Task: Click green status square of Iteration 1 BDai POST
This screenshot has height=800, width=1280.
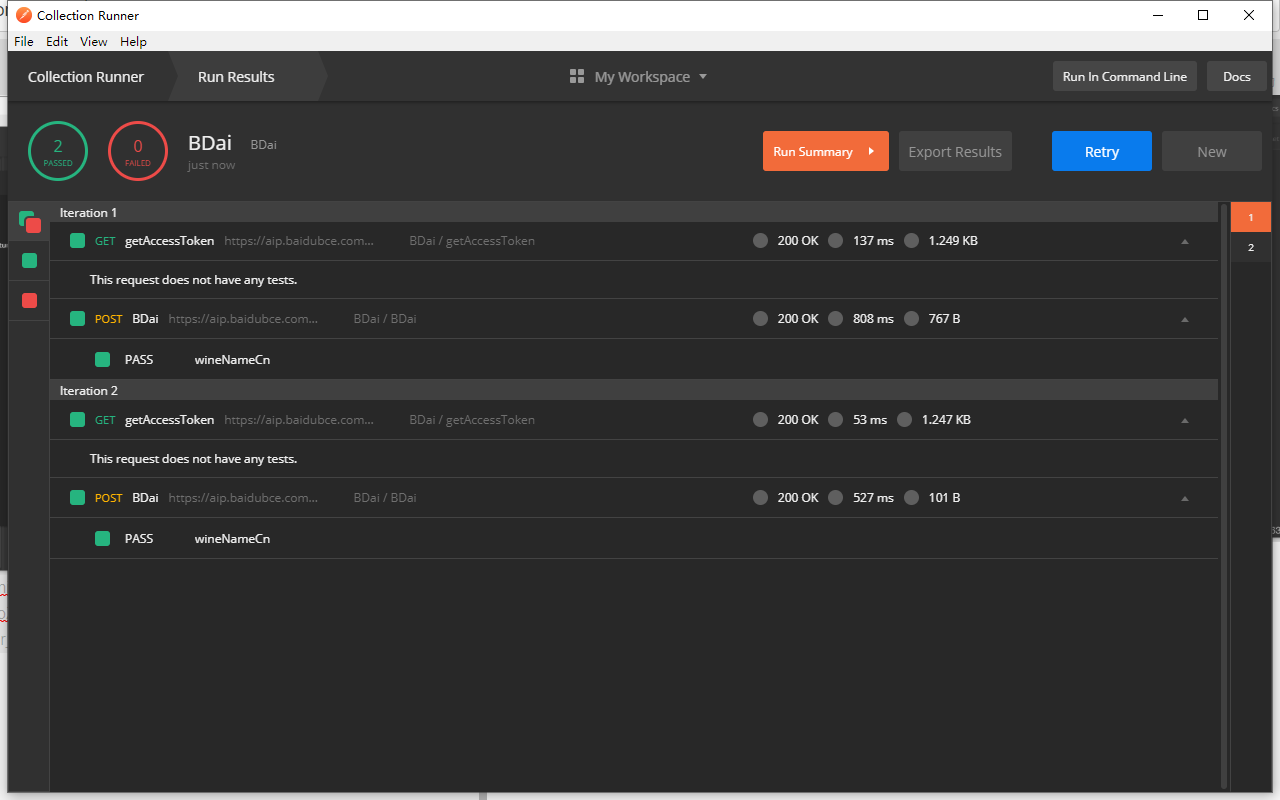Action: (x=77, y=319)
